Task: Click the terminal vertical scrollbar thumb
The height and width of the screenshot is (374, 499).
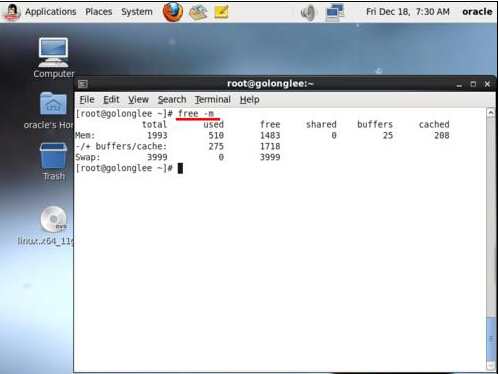Action: [x=491, y=339]
